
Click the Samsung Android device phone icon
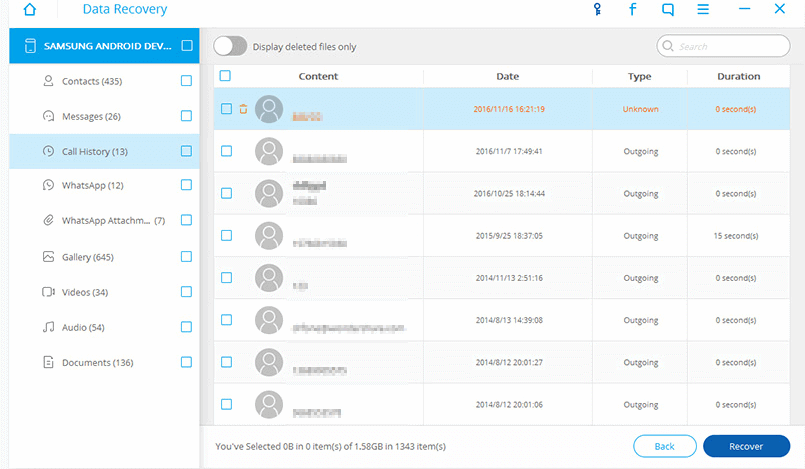(x=30, y=46)
